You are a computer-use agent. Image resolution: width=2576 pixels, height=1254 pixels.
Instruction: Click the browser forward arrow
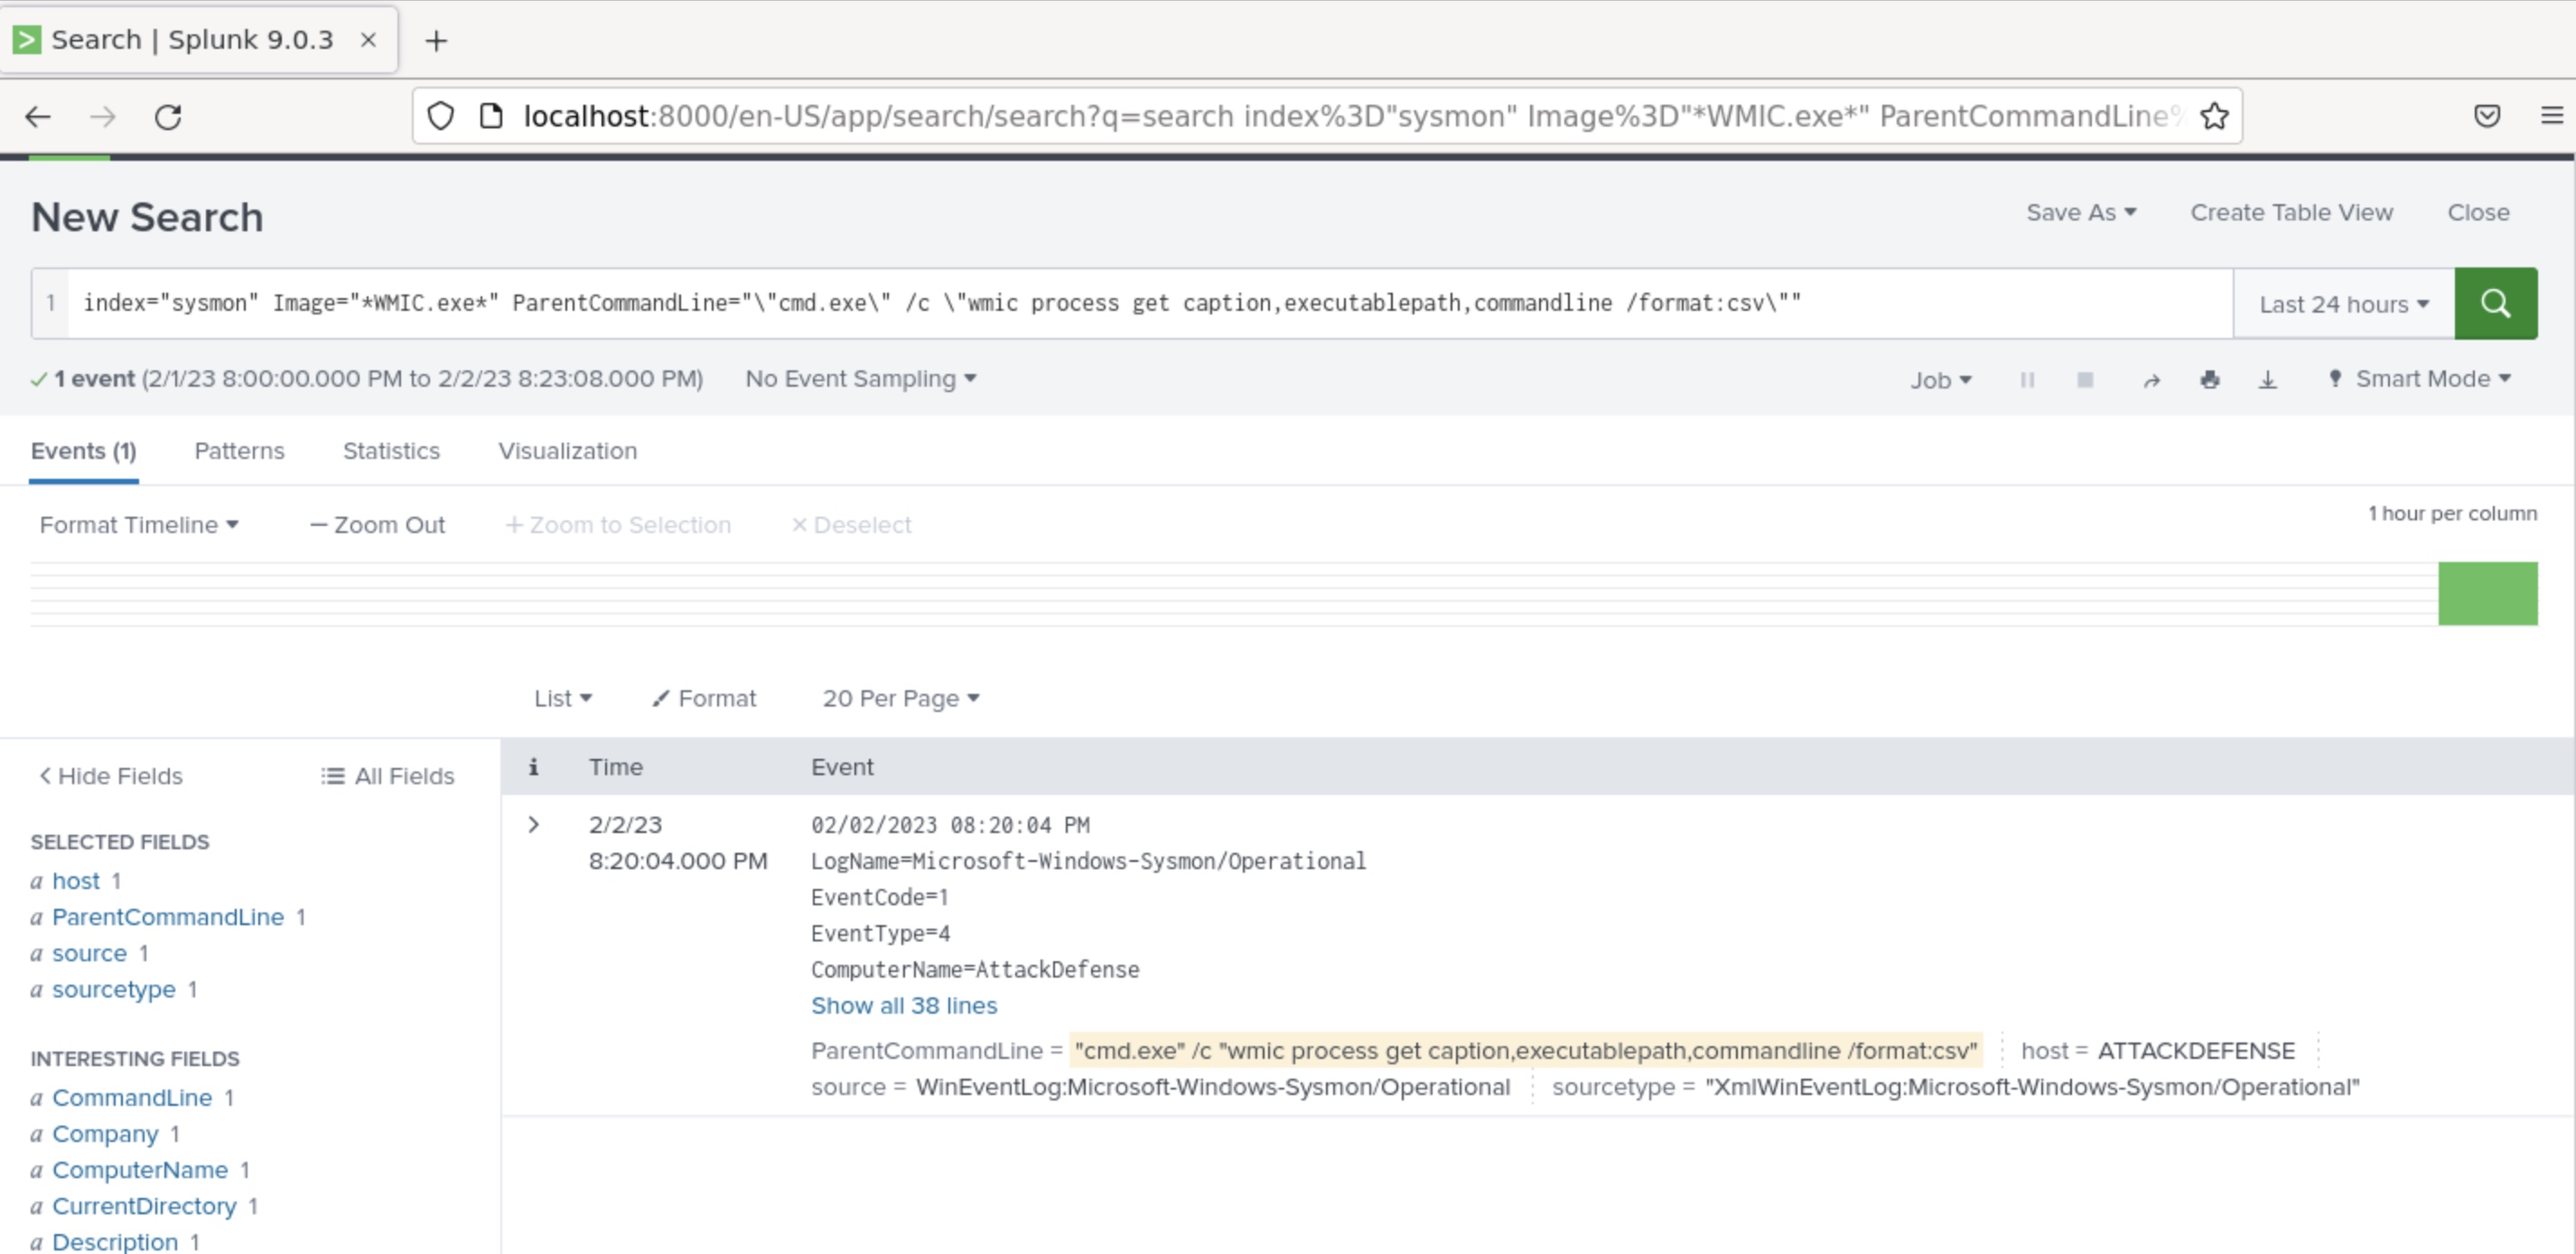tap(102, 117)
